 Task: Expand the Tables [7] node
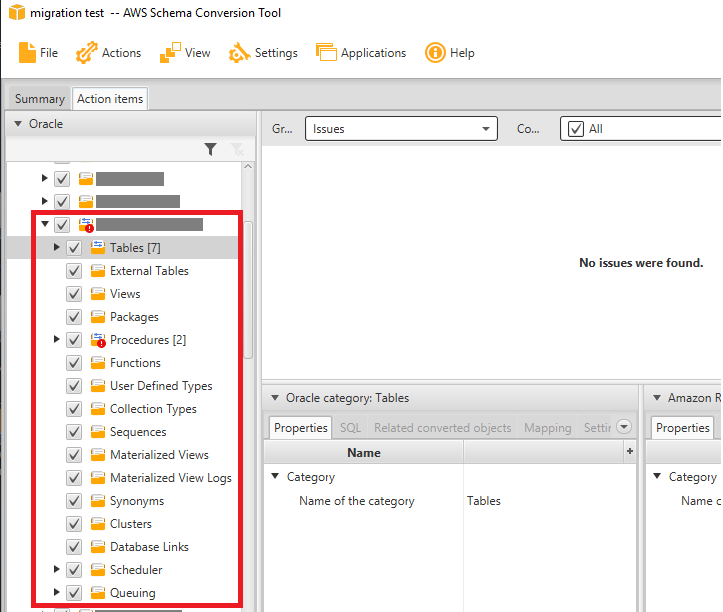pos(57,248)
